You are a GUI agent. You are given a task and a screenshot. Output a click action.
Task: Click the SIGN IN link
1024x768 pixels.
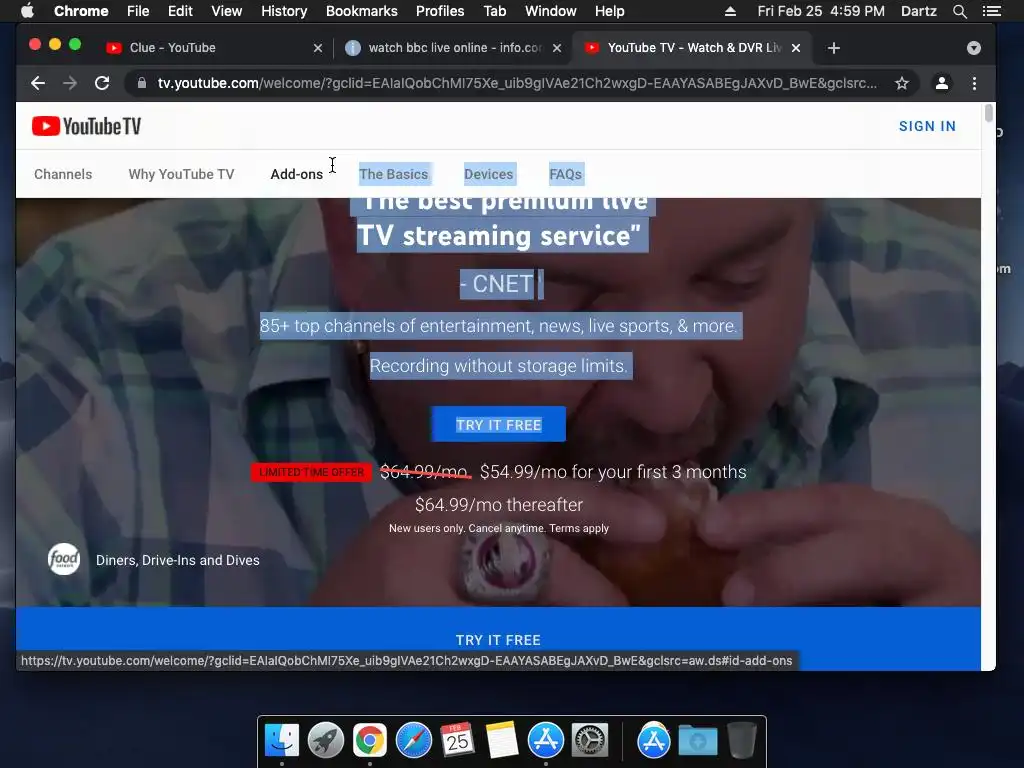click(x=927, y=126)
